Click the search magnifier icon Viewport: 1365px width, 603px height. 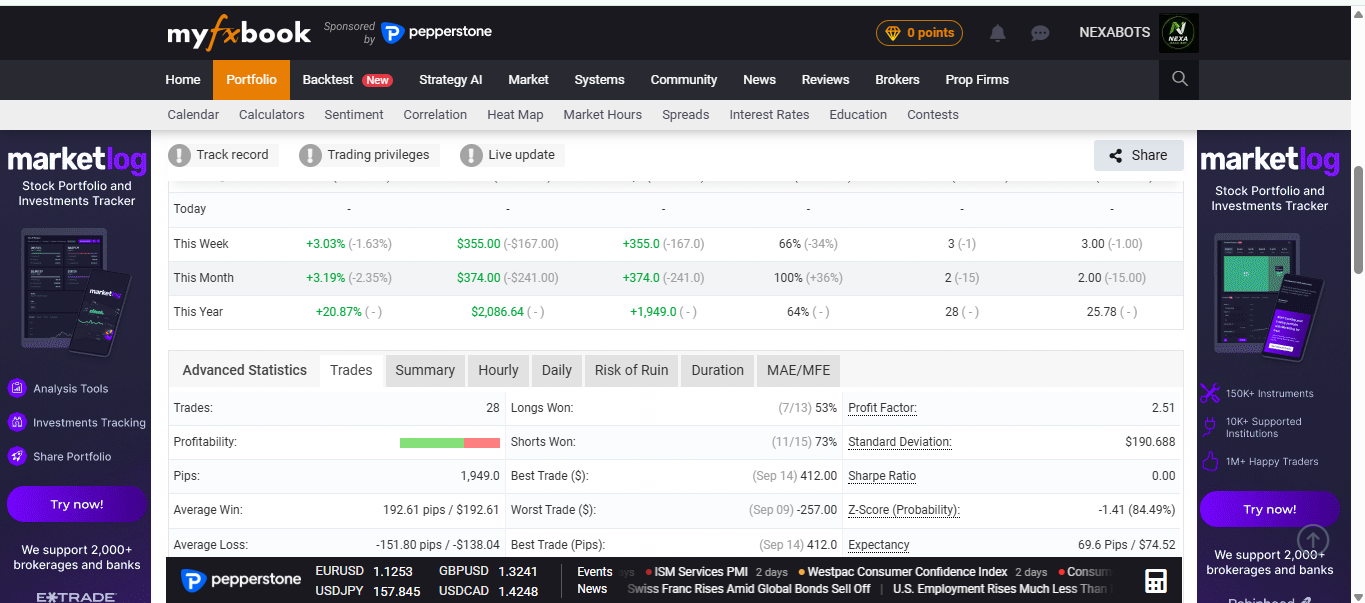(x=1179, y=79)
